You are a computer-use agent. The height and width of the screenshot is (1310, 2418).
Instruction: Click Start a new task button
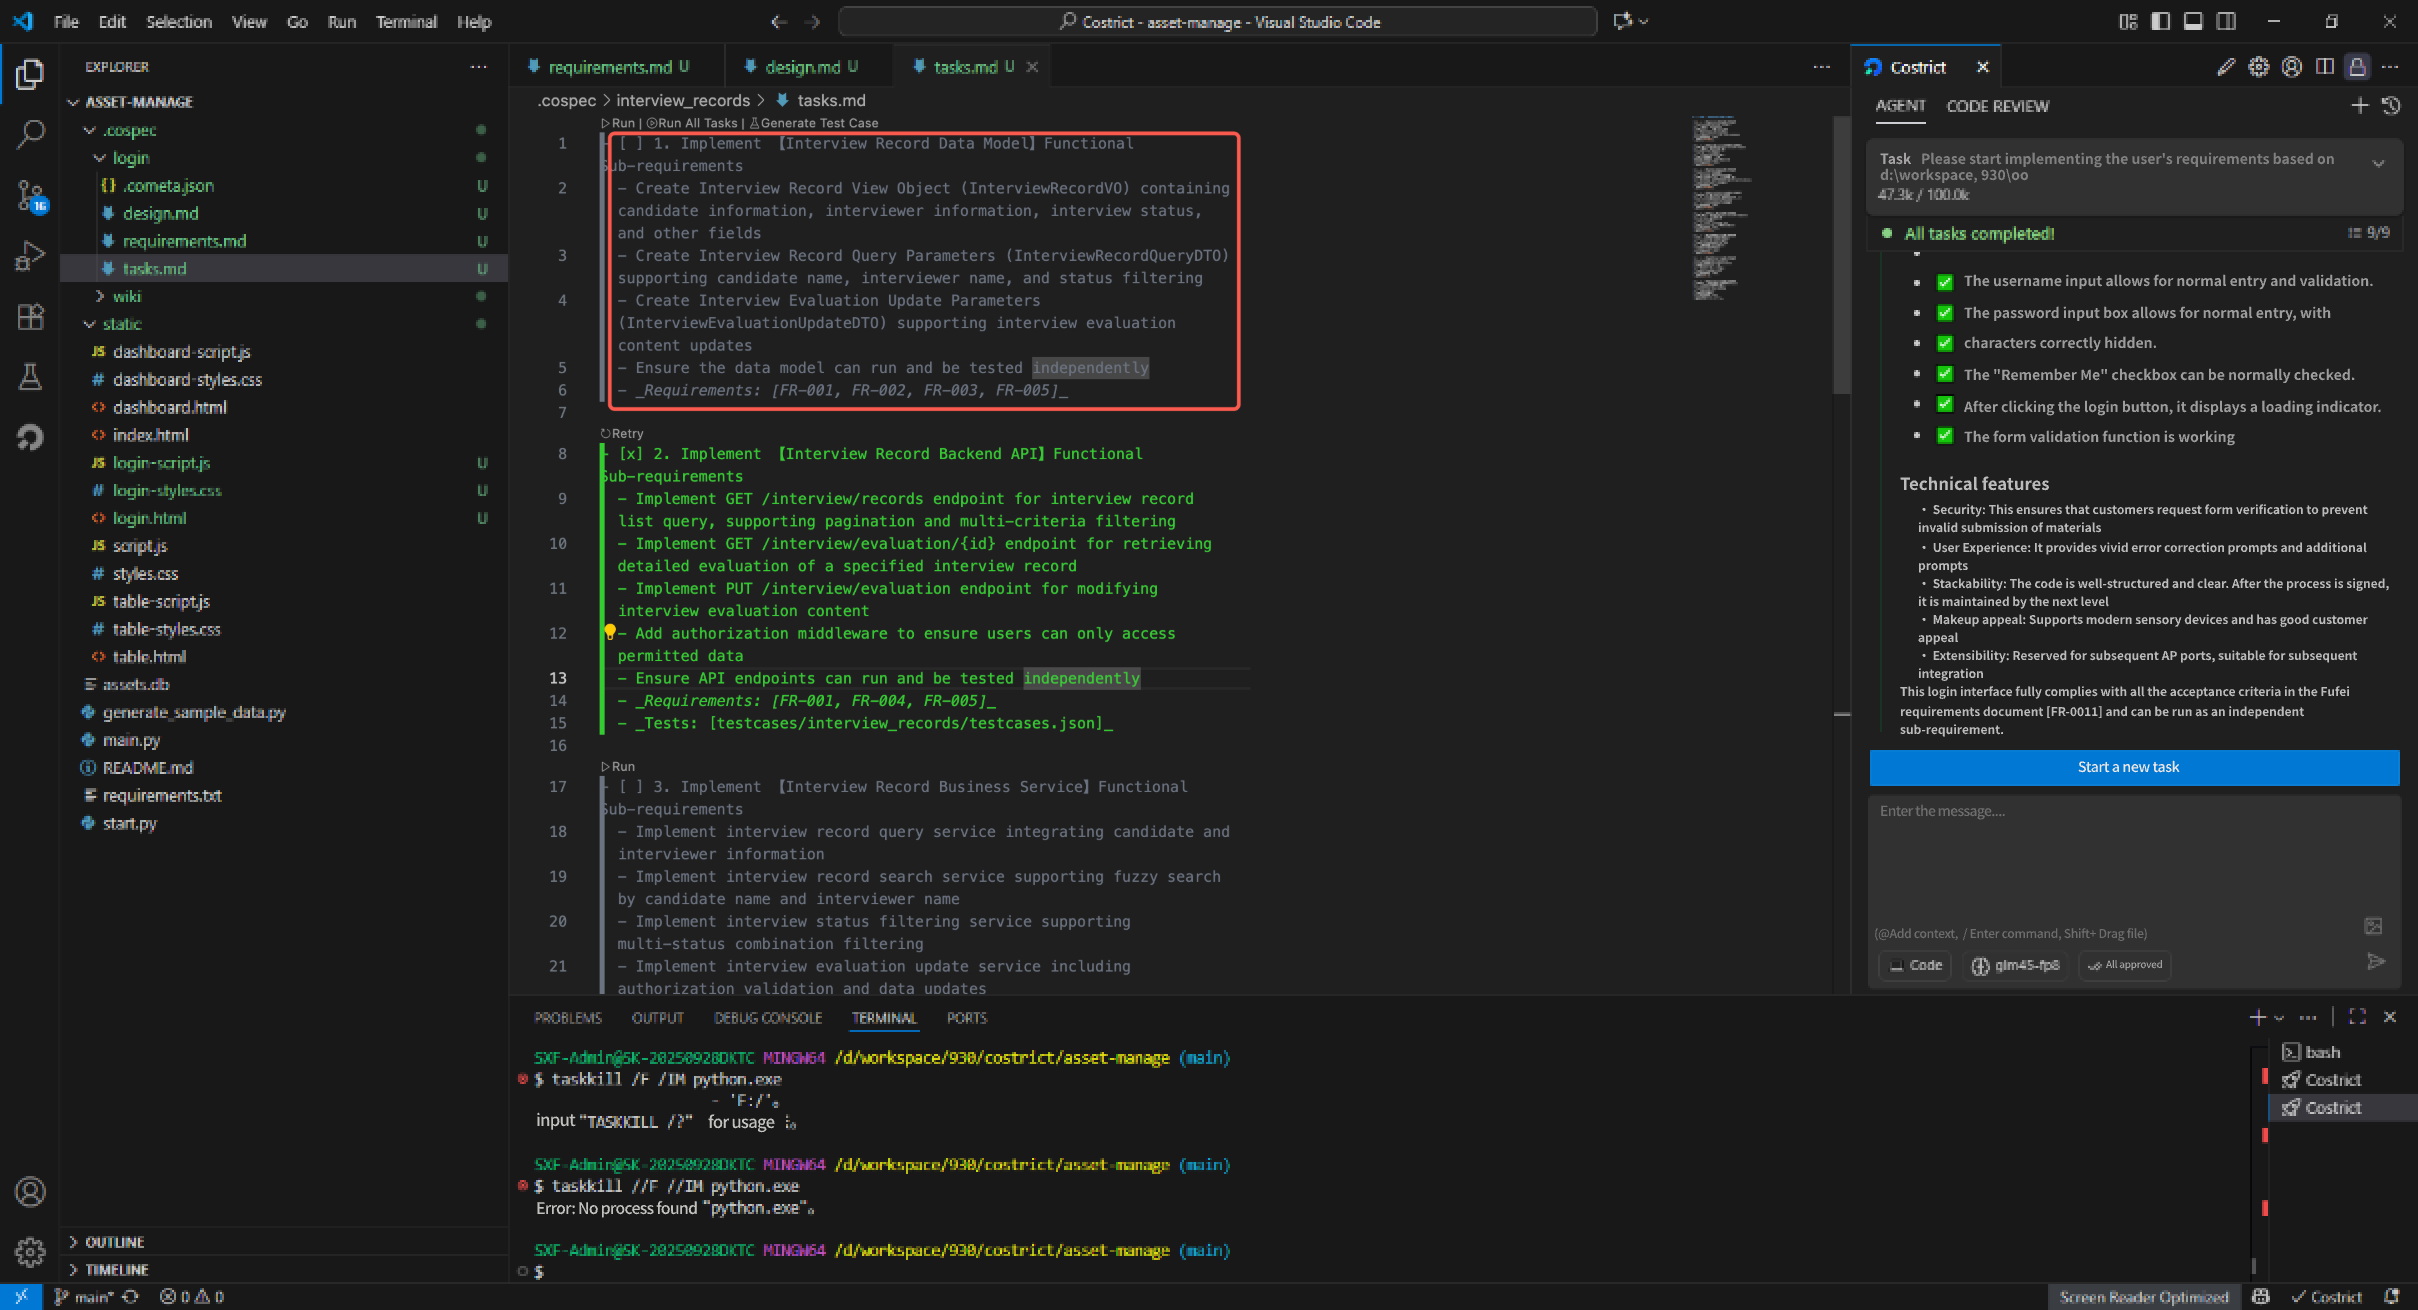pos(2133,767)
